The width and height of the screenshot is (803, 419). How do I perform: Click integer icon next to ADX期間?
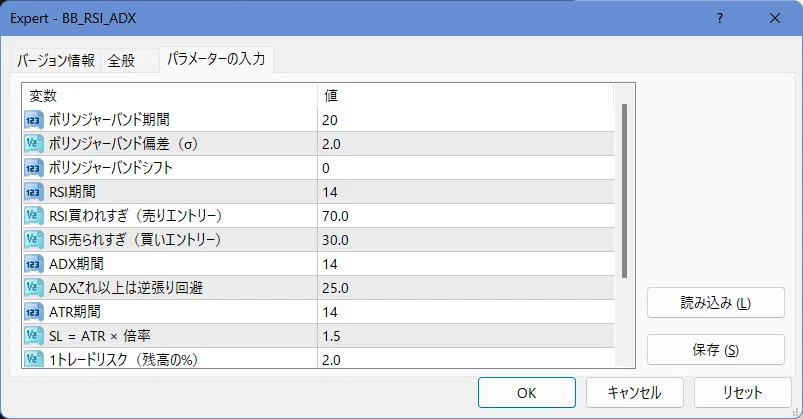pyautogui.click(x=33, y=264)
